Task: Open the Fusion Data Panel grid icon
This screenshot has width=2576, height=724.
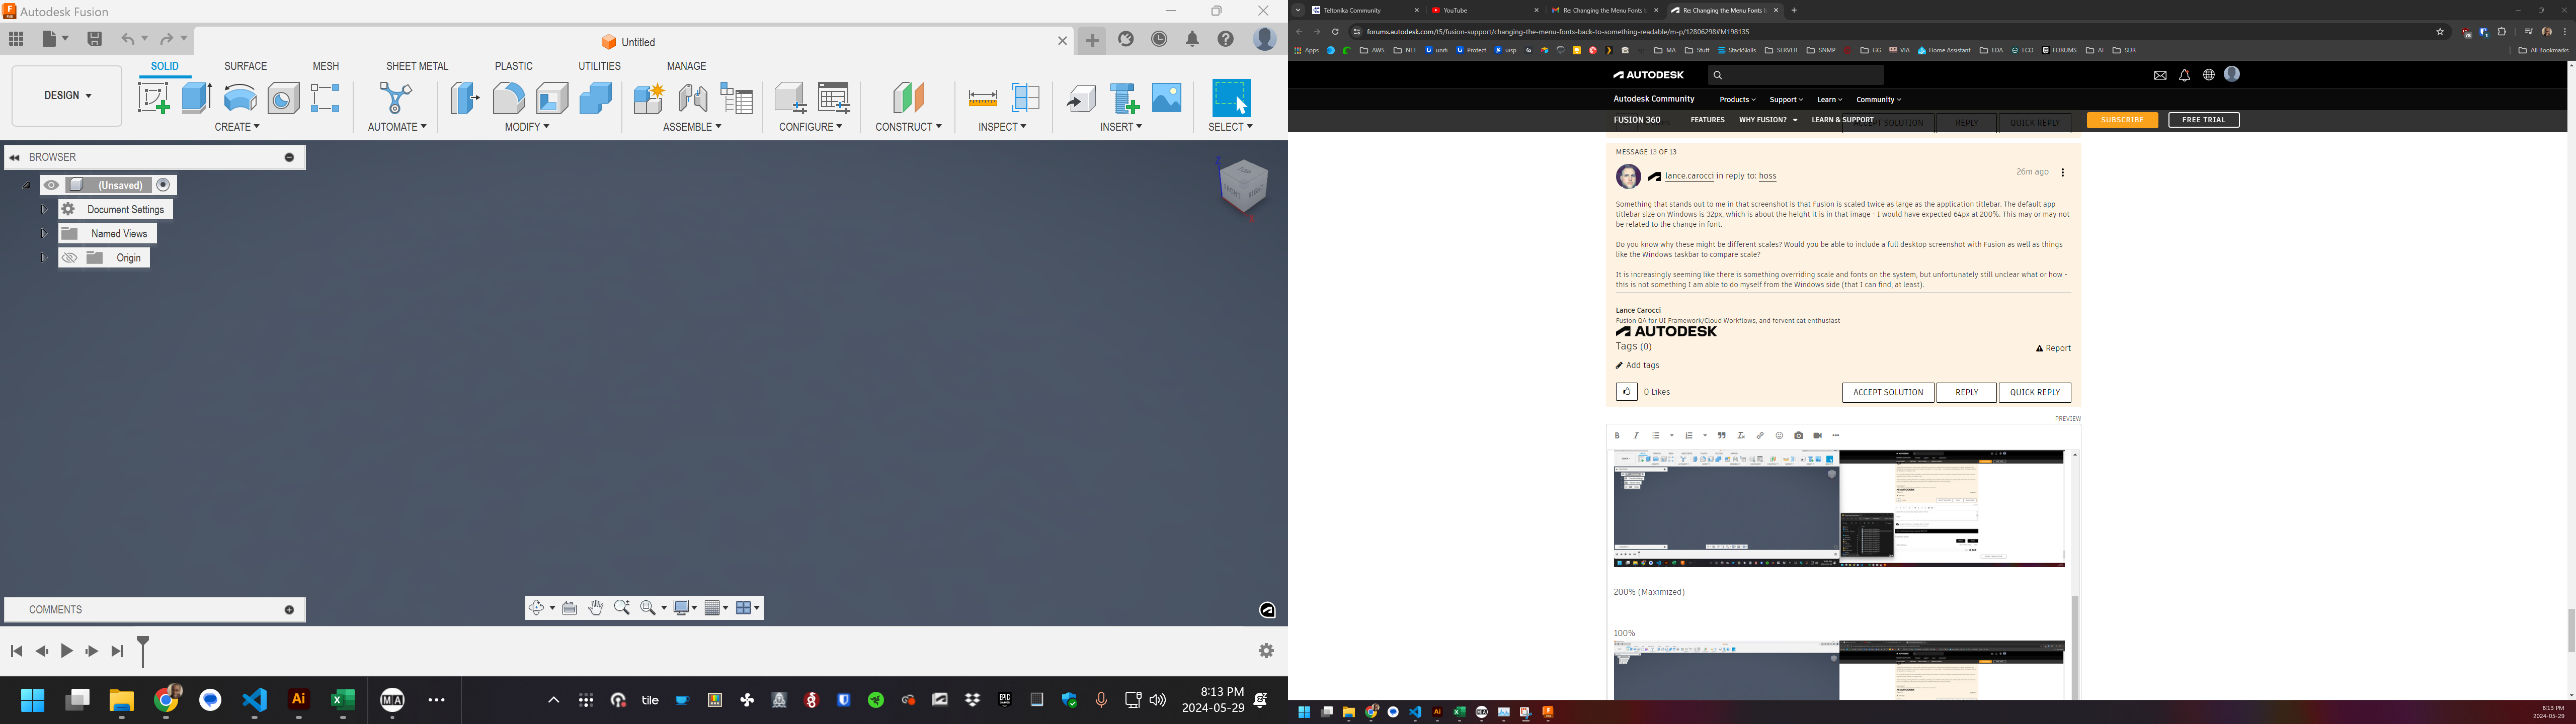Action: pyautogui.click(x=16, y=39)
